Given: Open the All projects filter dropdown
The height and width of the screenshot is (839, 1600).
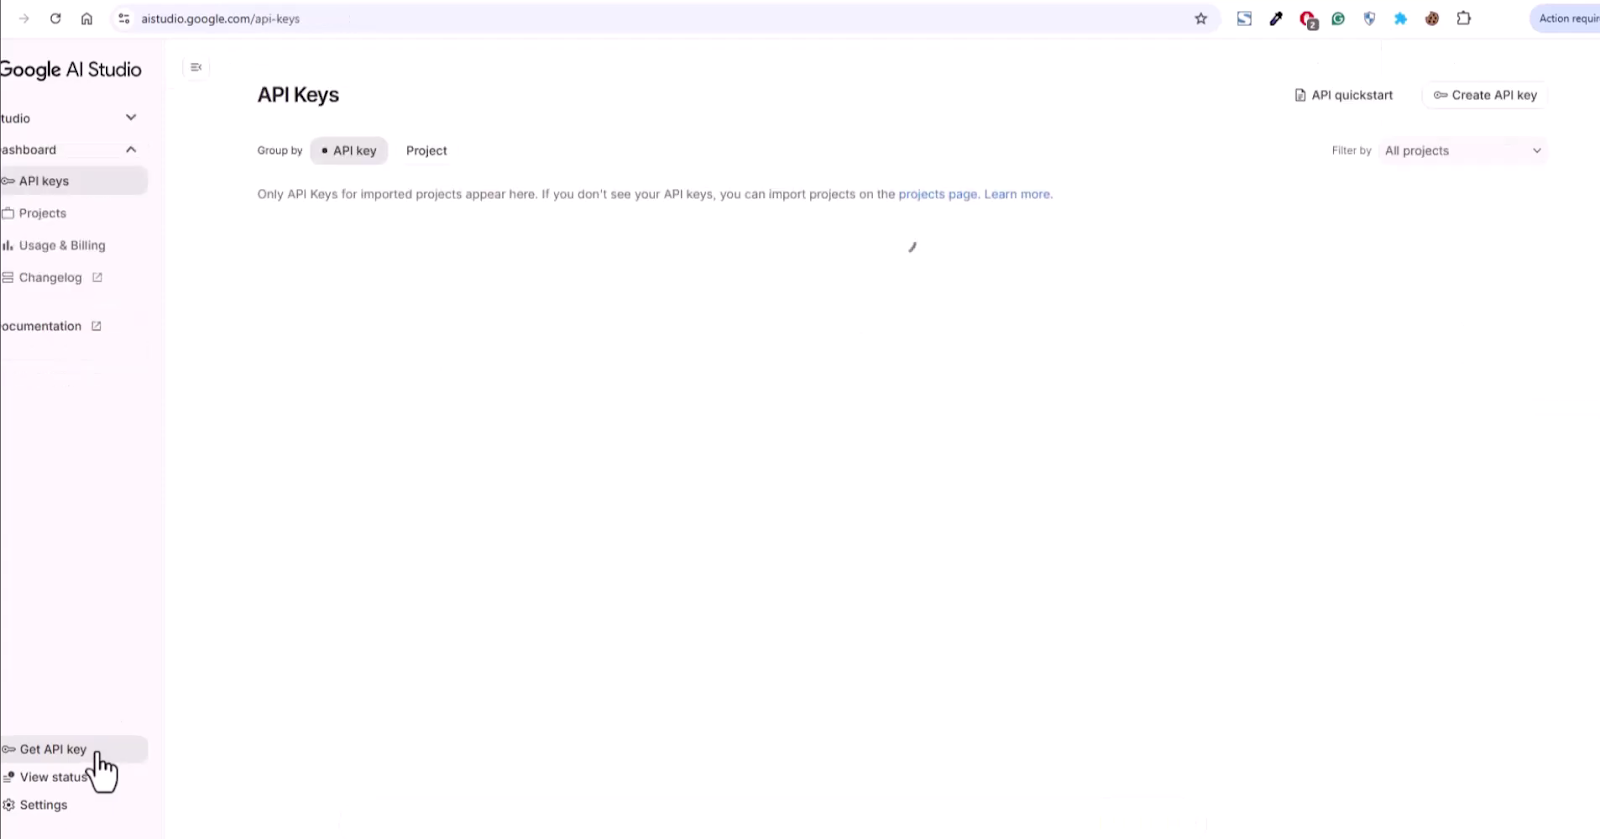Looking at the screenshot, I should [x=1463, y=151].
